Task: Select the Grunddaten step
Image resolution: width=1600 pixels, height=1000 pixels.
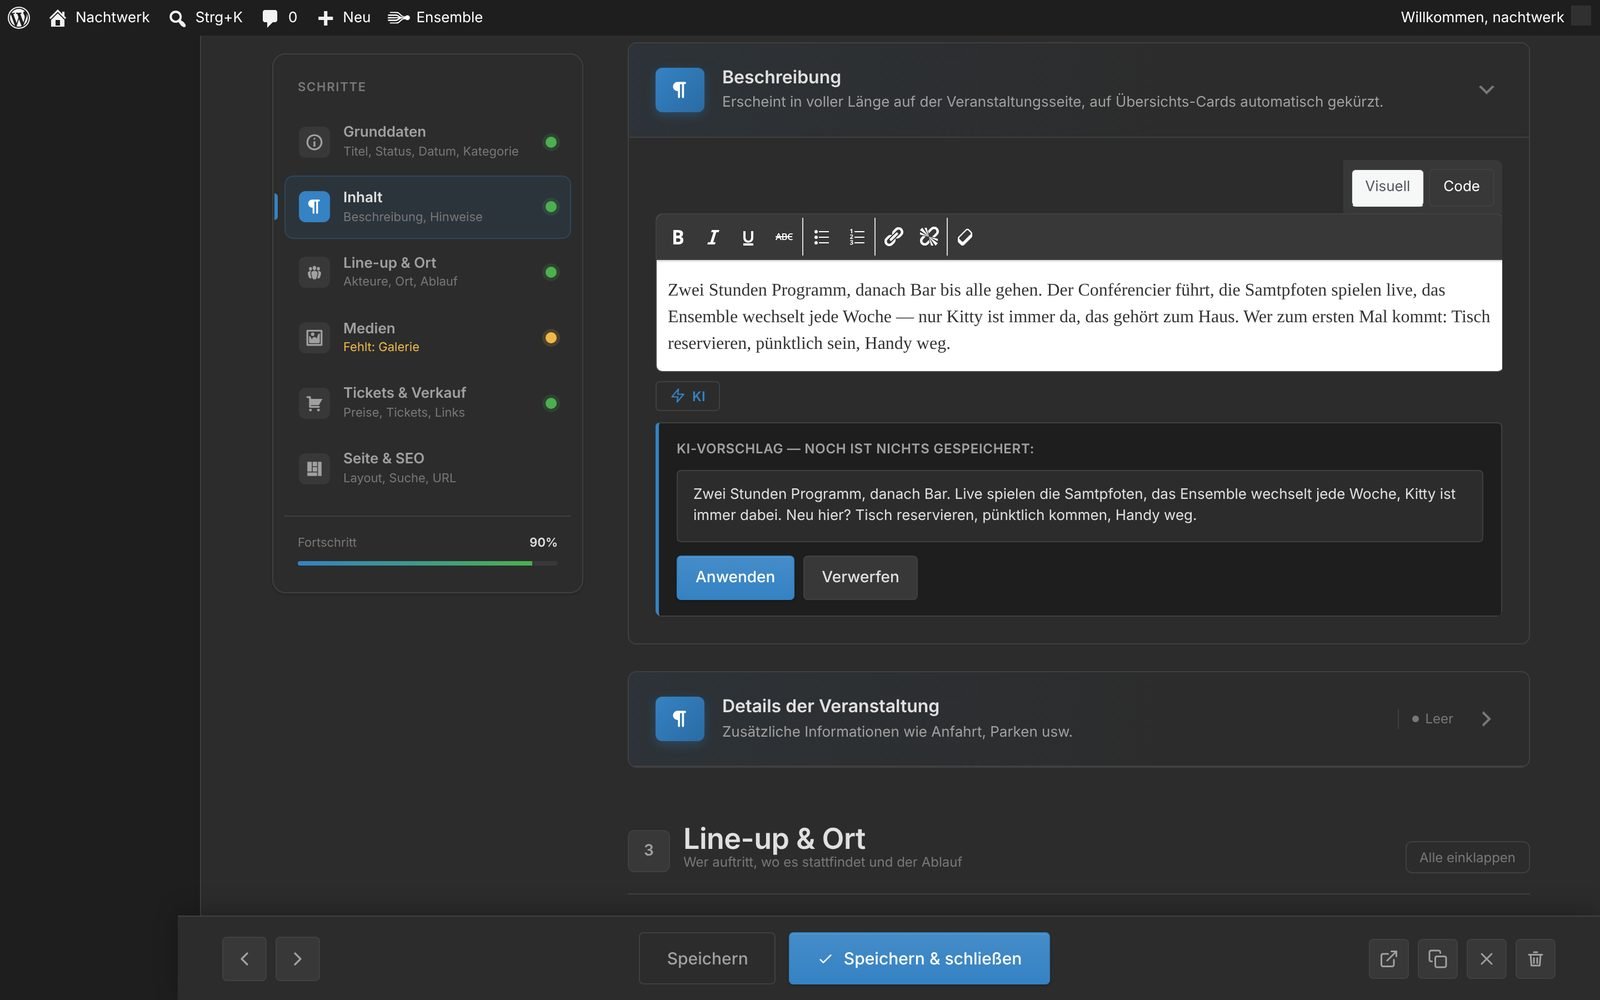Action: 428,141
